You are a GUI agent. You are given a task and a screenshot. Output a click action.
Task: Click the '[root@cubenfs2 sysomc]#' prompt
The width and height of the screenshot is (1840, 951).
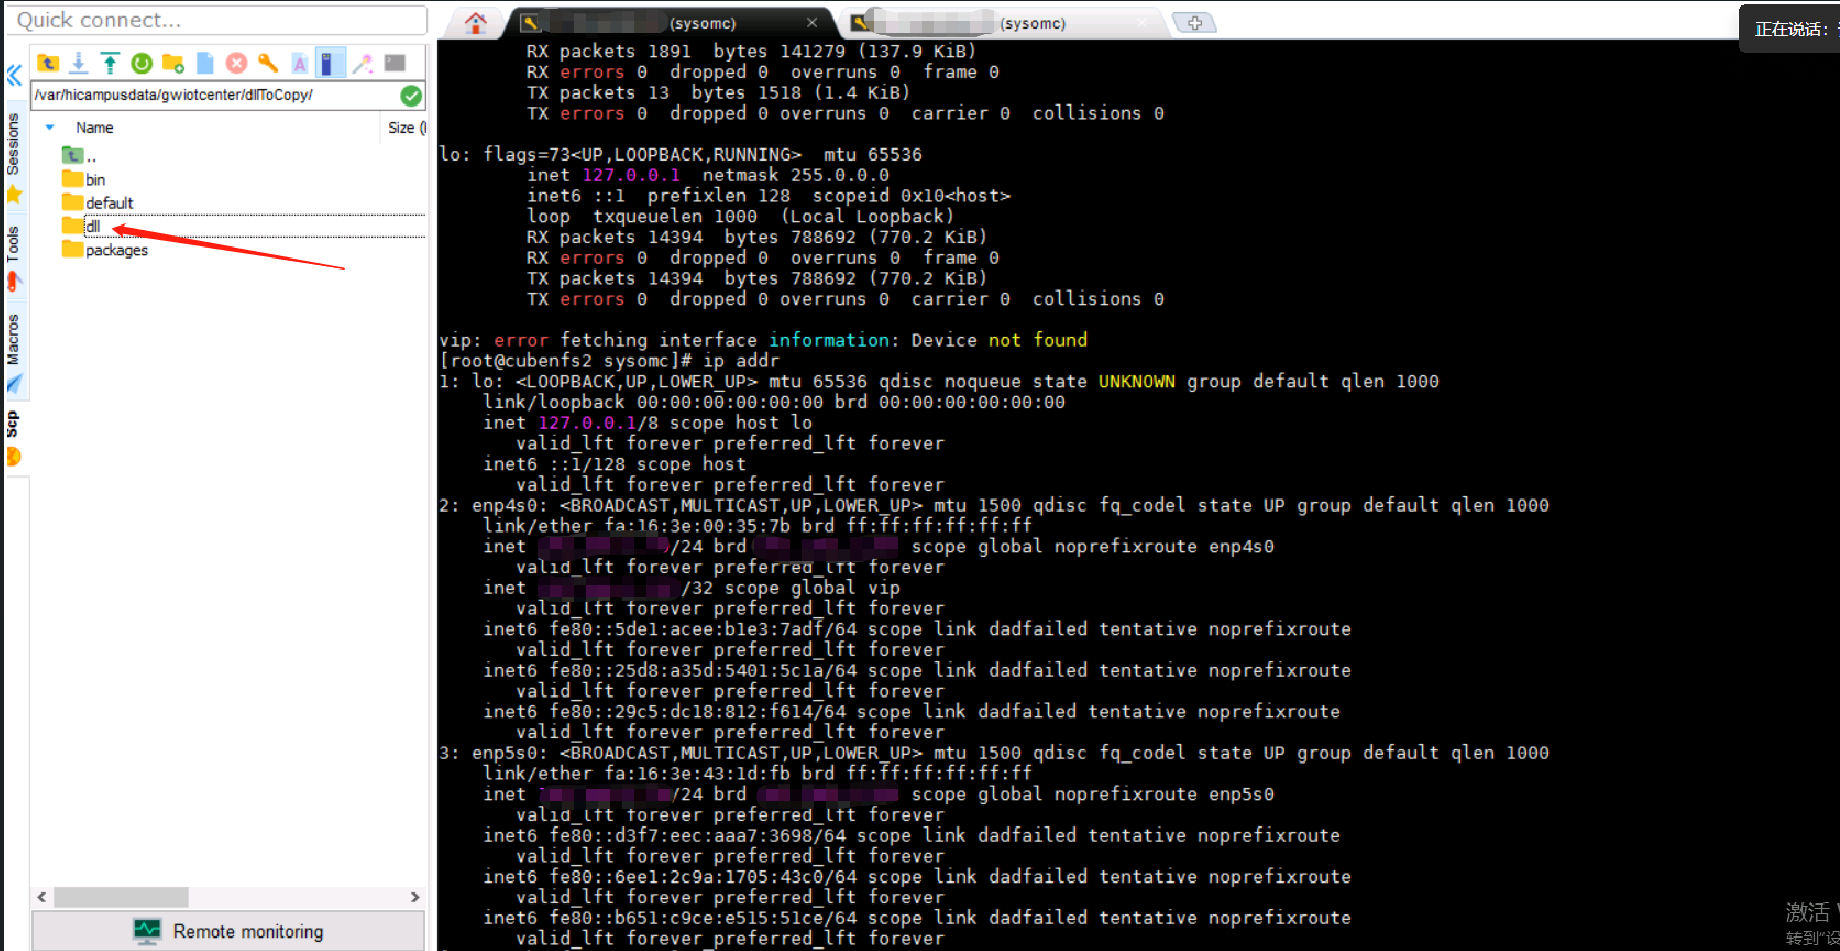[x=566, y=361]
